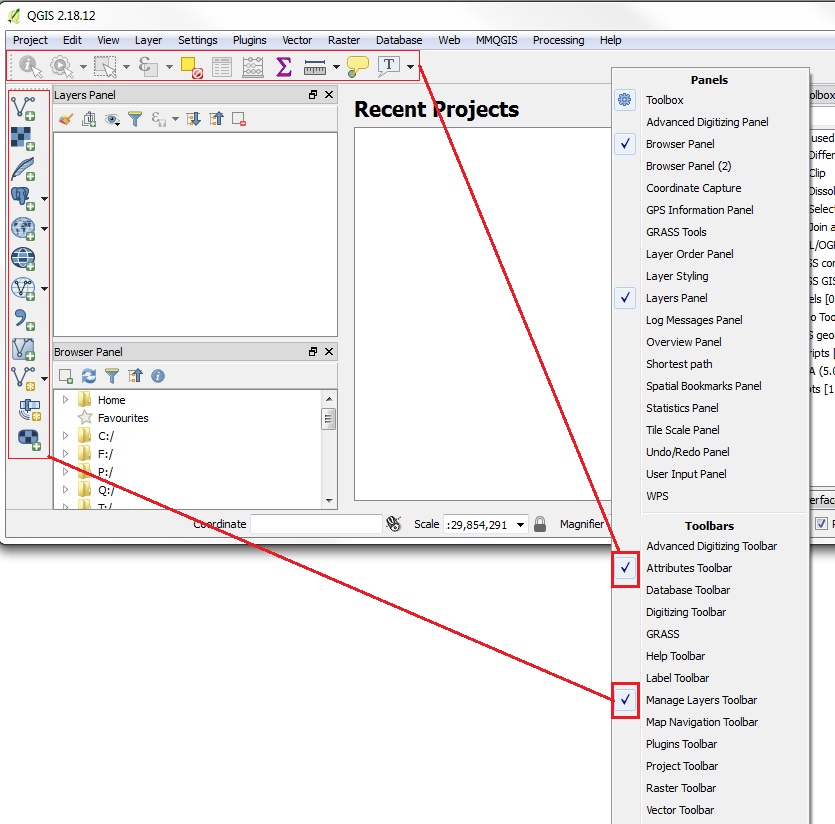Toggle extents display next to Coordinate field
The image size is (835, 824).
point(394,524)
